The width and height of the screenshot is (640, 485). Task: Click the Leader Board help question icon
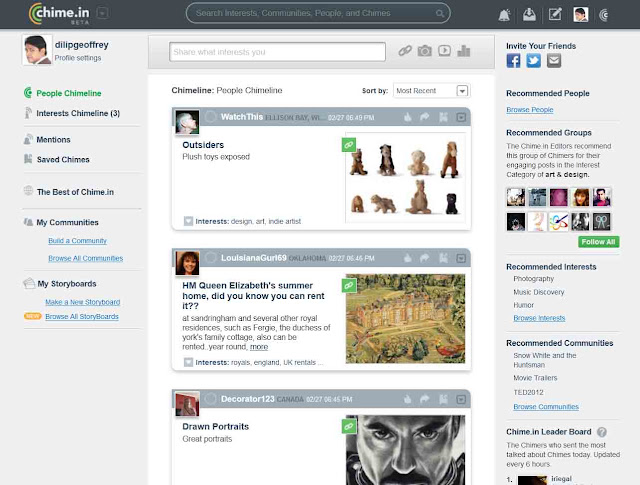602,432
